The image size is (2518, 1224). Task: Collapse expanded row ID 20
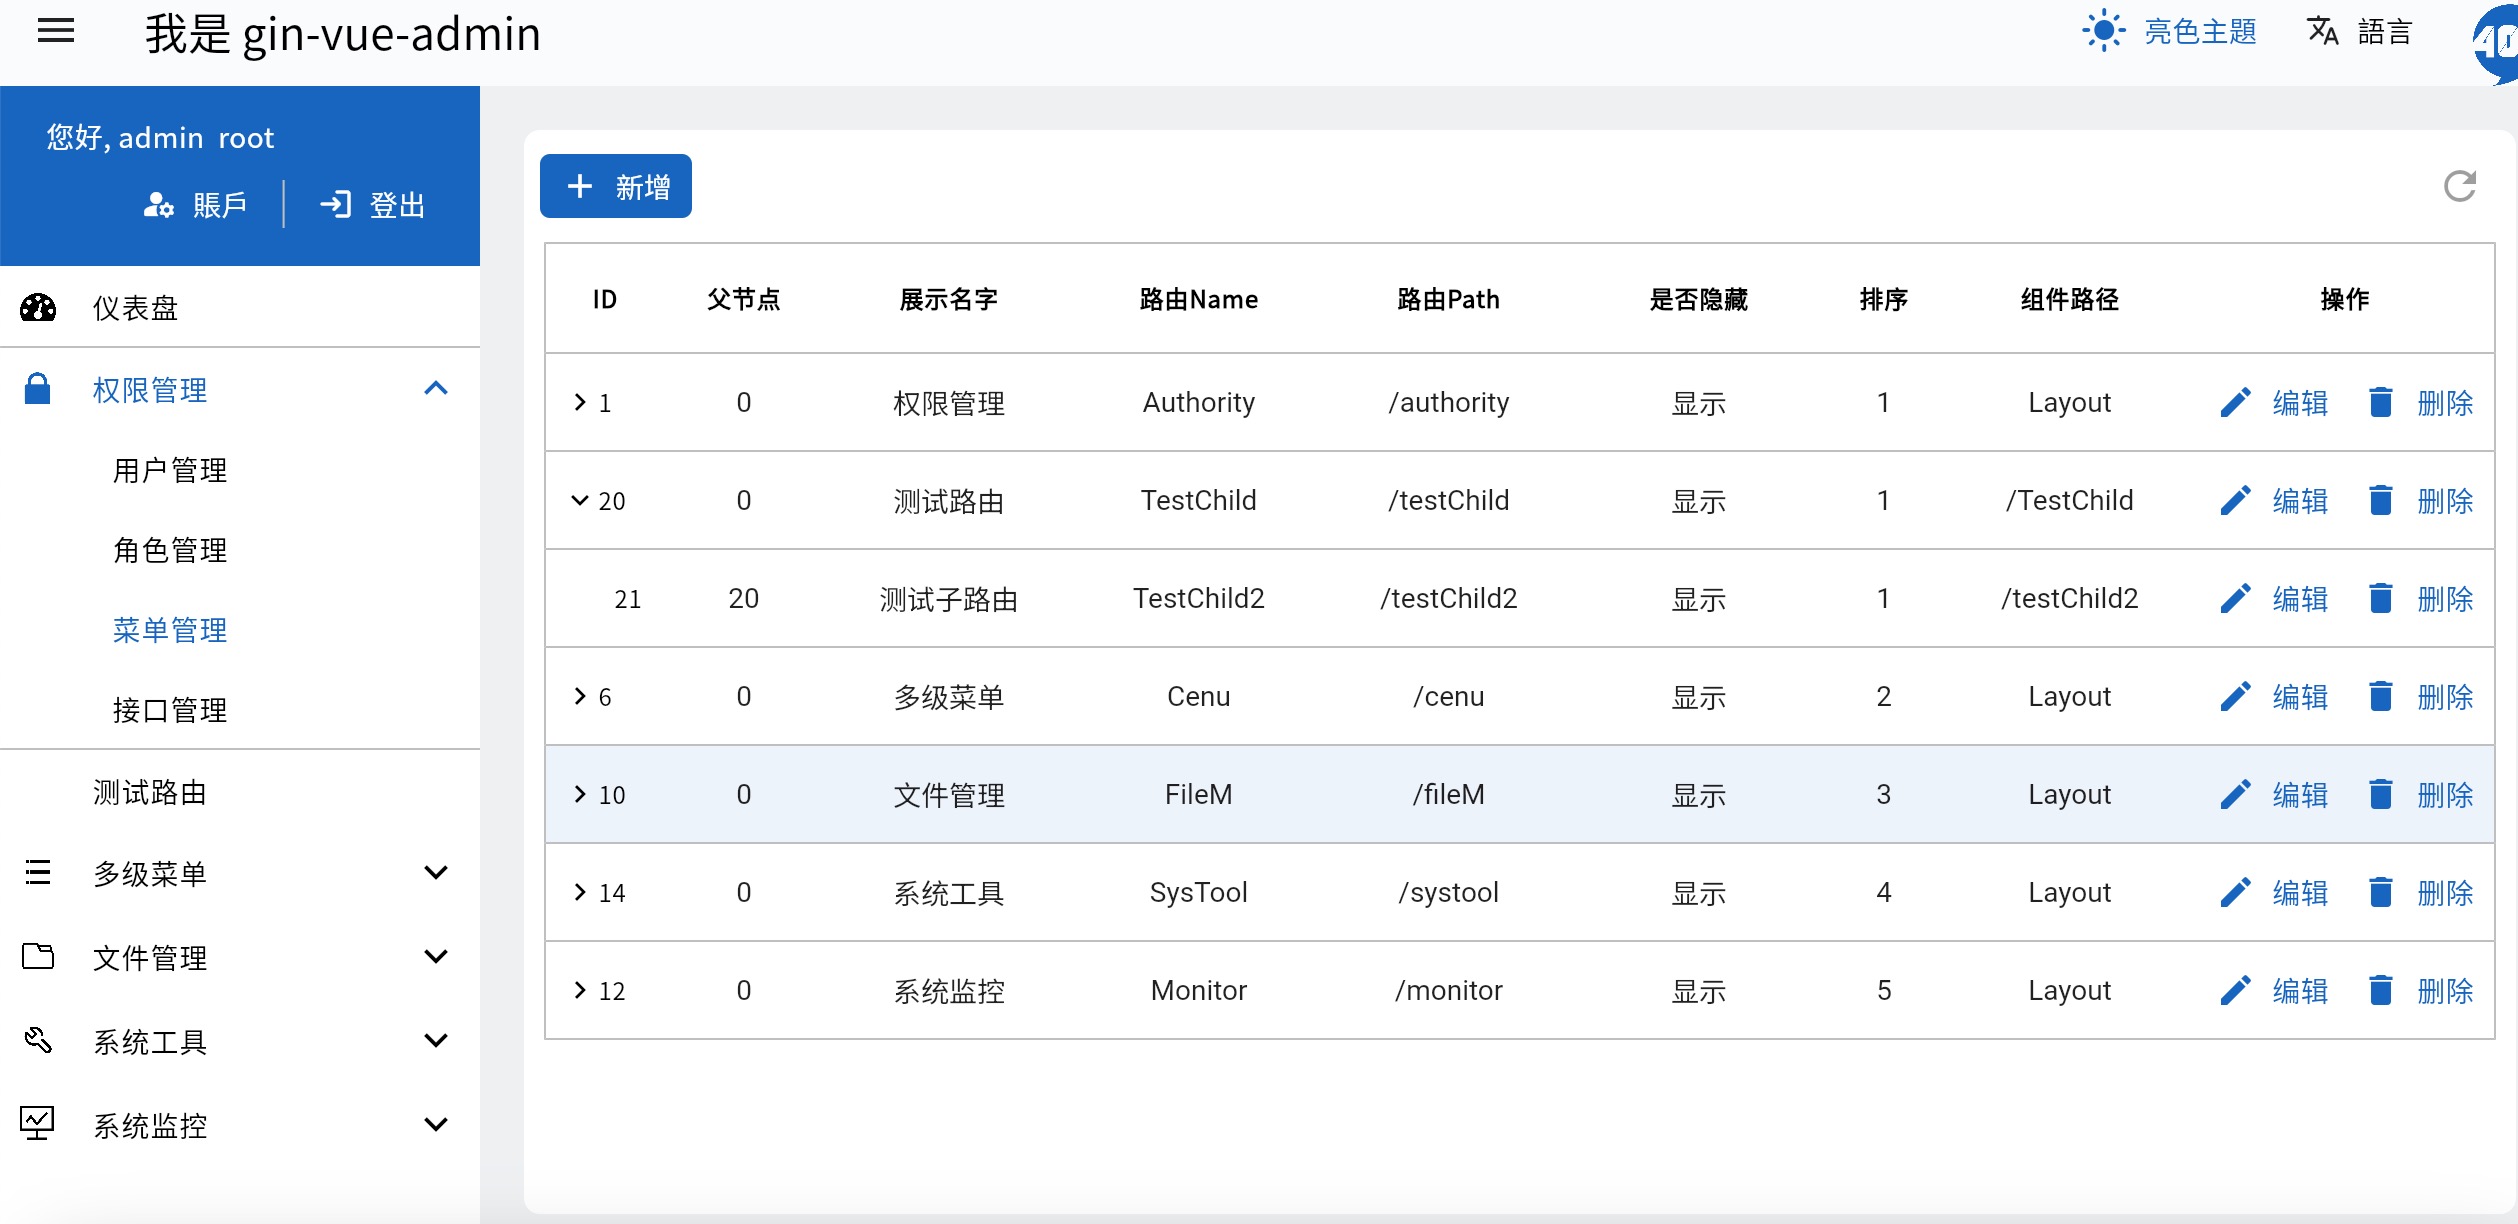point(580,500)
